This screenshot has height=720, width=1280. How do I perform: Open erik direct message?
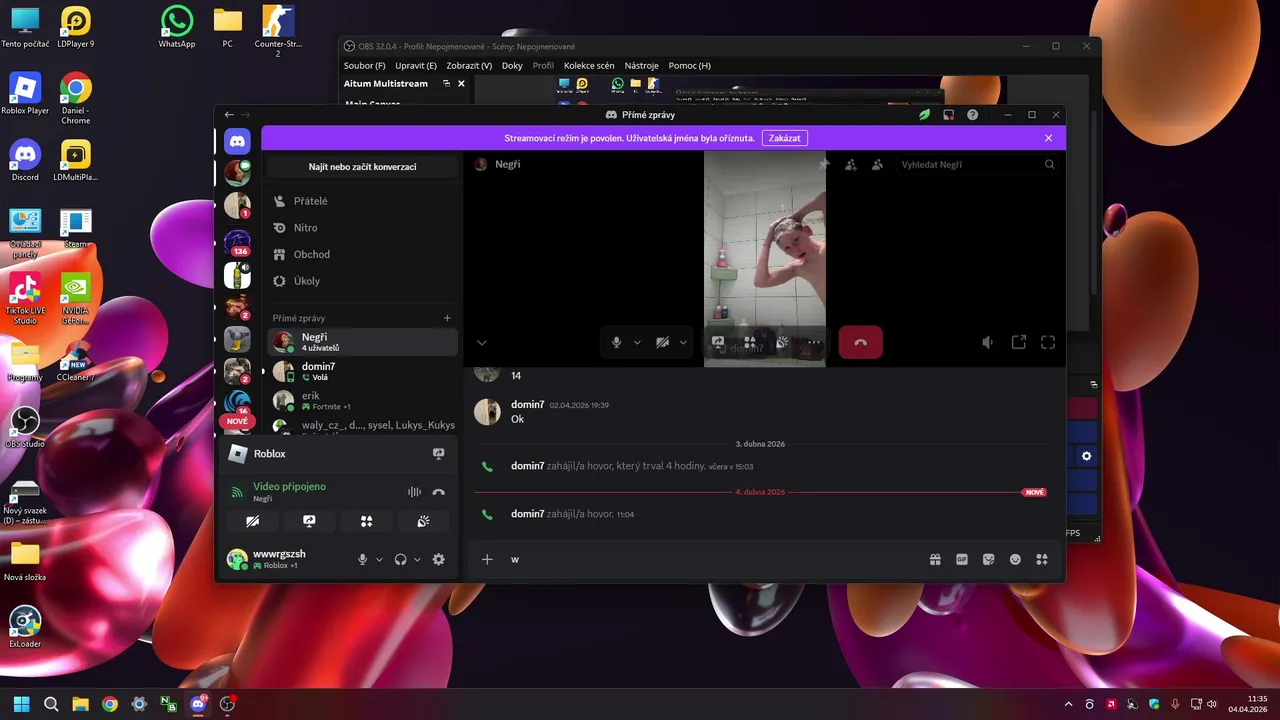click(362, 401)
